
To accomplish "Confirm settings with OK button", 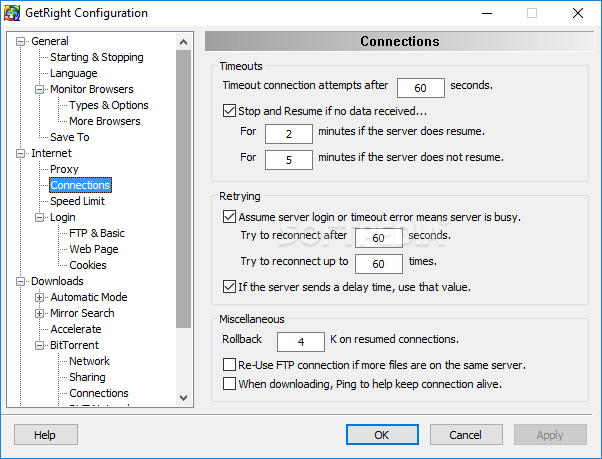I will pos(382,434).
